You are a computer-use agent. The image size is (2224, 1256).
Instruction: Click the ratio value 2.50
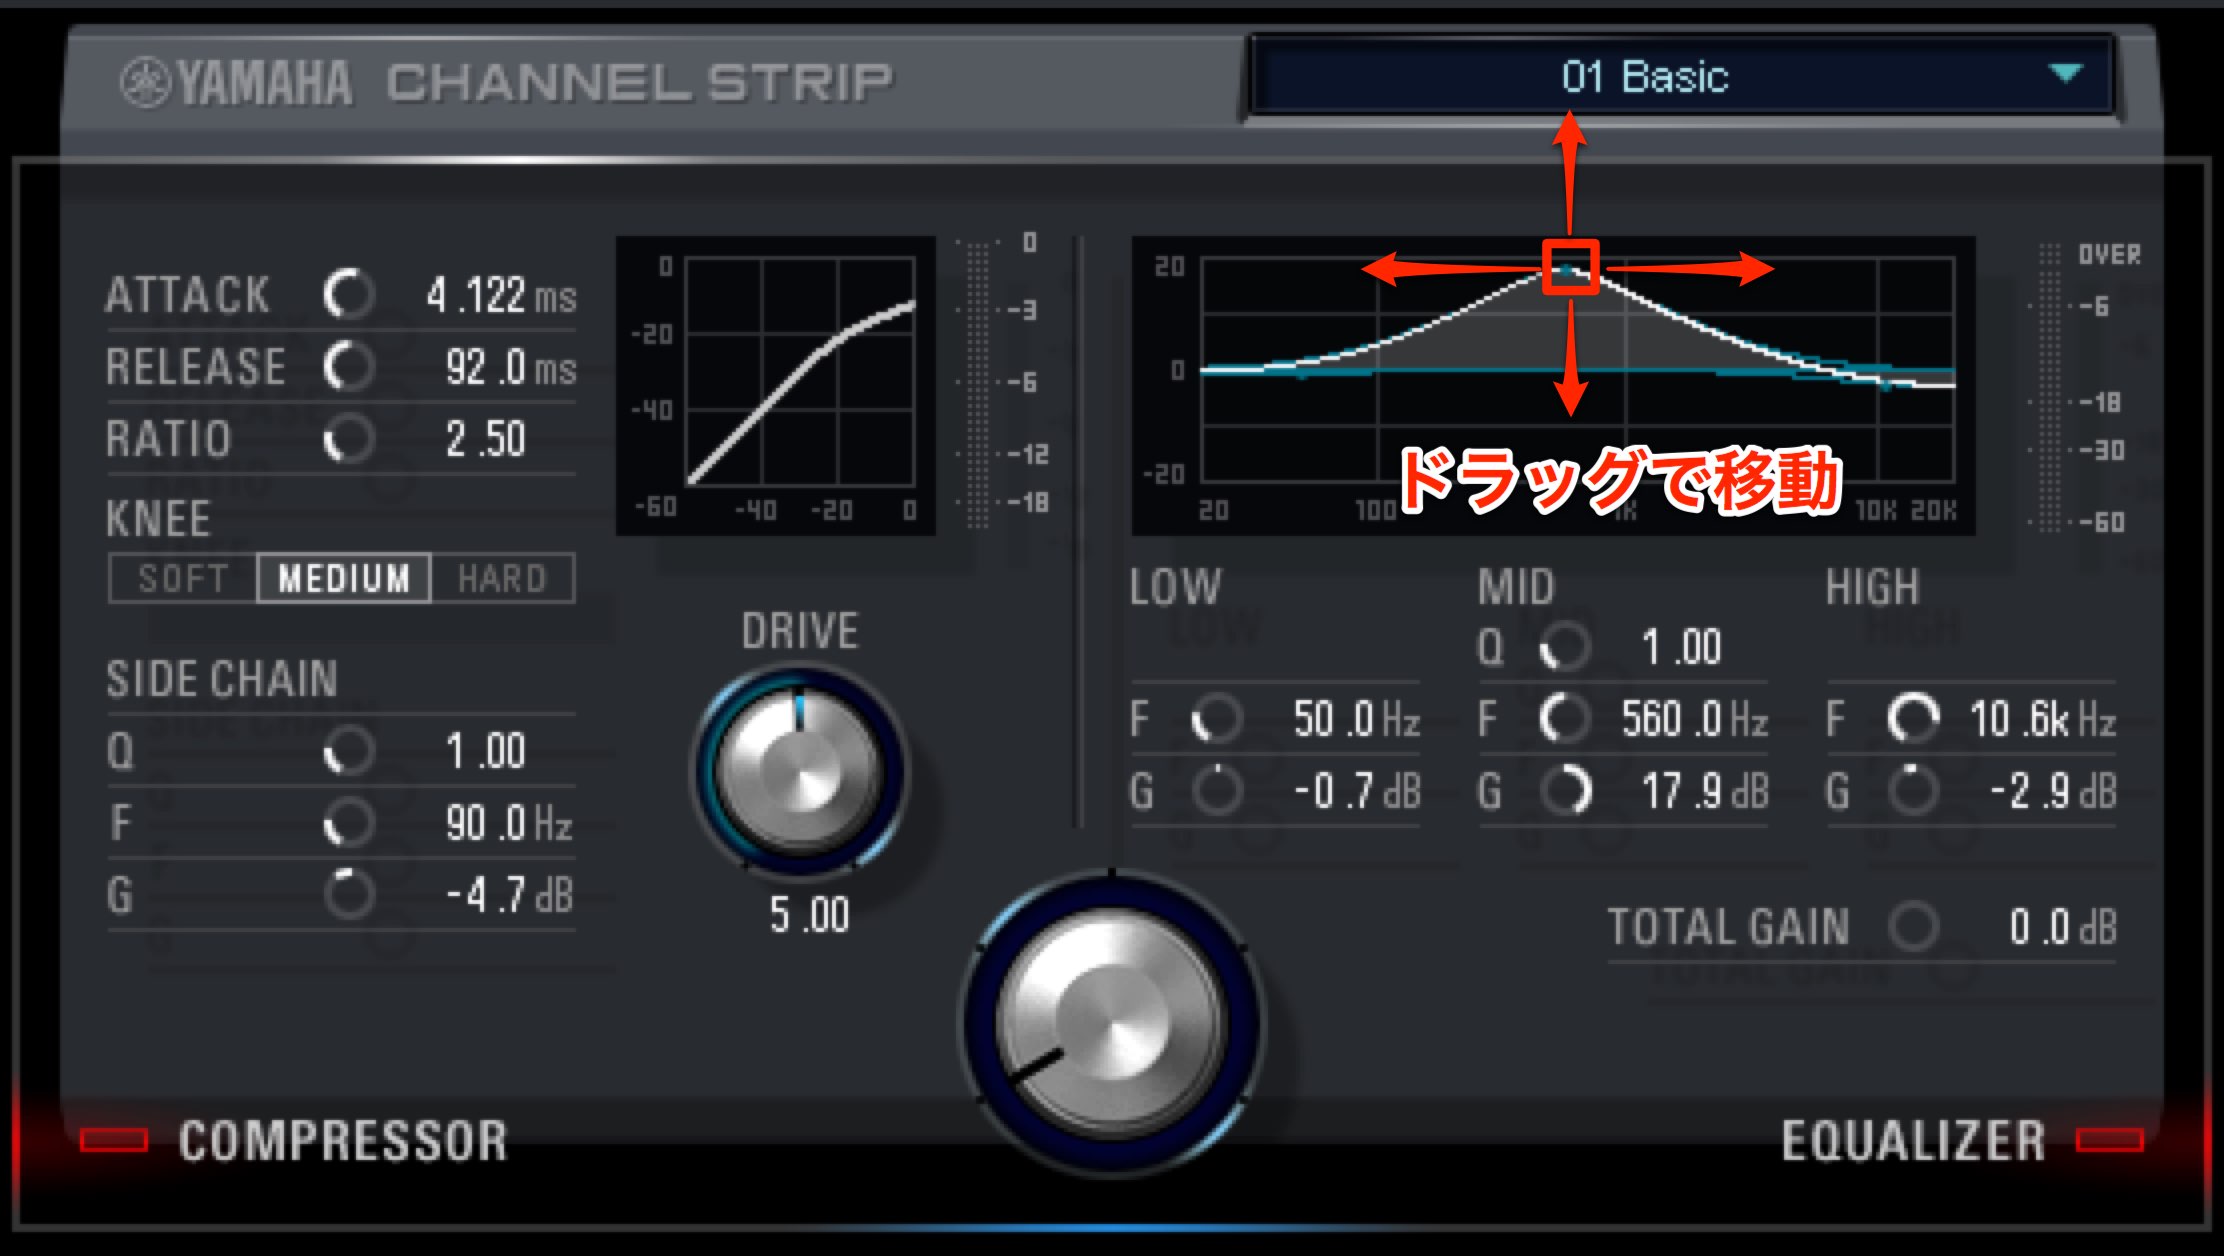tap(486, 440)
